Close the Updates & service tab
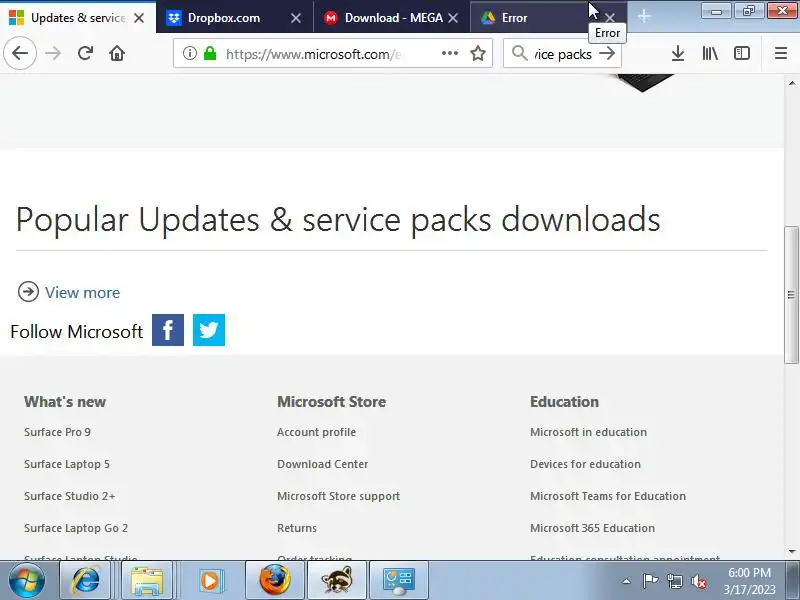Screen dimensions: 800x600 (x=139, y=18)
